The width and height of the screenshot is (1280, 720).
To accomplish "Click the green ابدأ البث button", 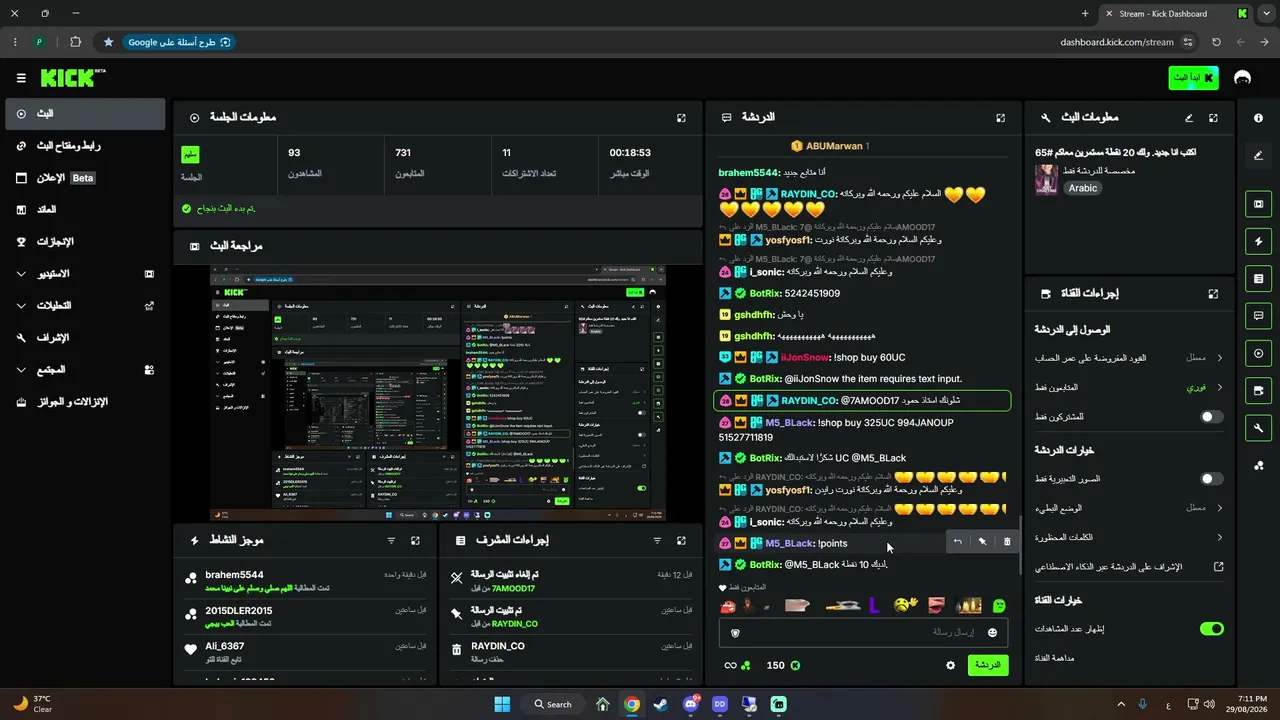I will [x=1193, y=78].
